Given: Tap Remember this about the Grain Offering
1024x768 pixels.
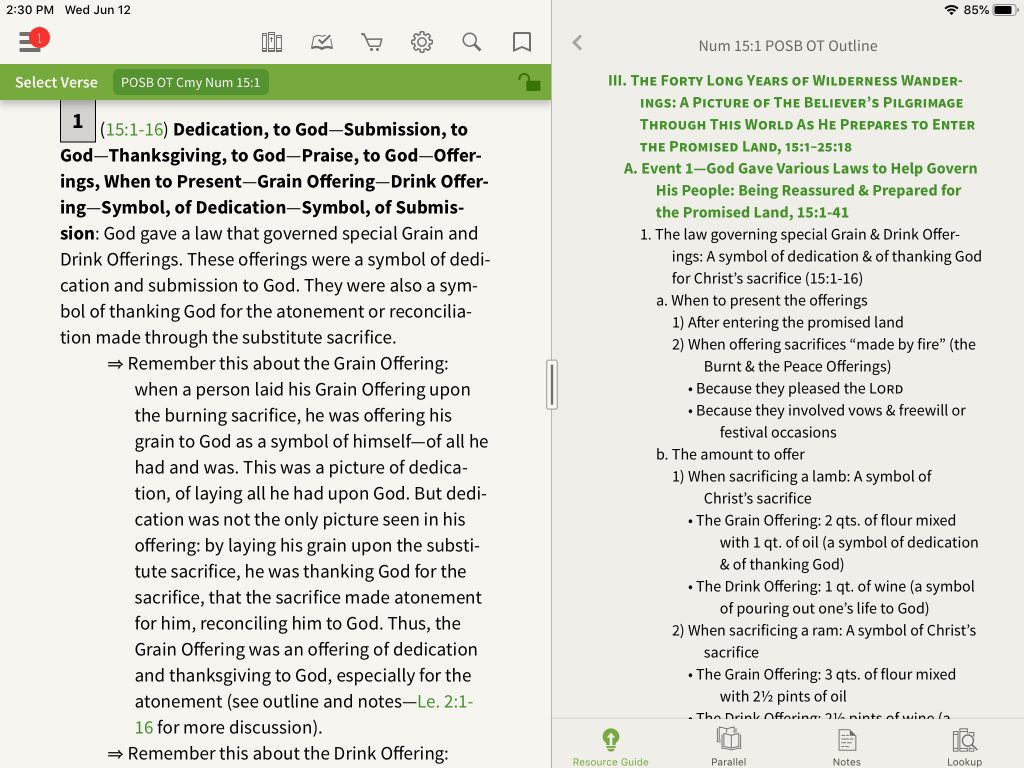Looking at the screenshot, I should pyautogui.click(x=278, y=364).
